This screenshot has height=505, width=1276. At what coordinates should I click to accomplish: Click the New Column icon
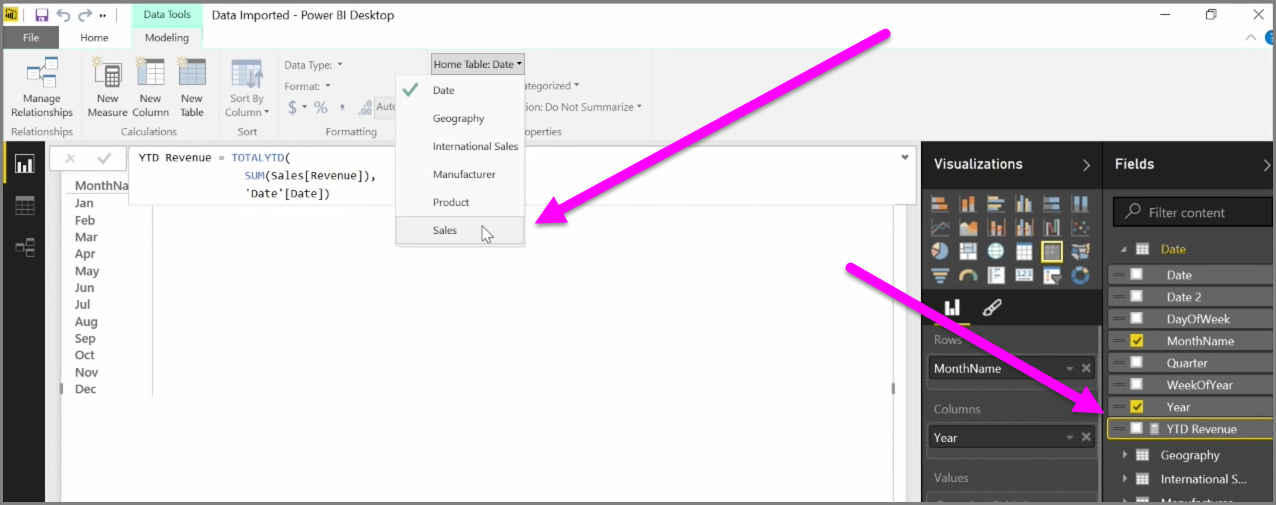point(150,73)
